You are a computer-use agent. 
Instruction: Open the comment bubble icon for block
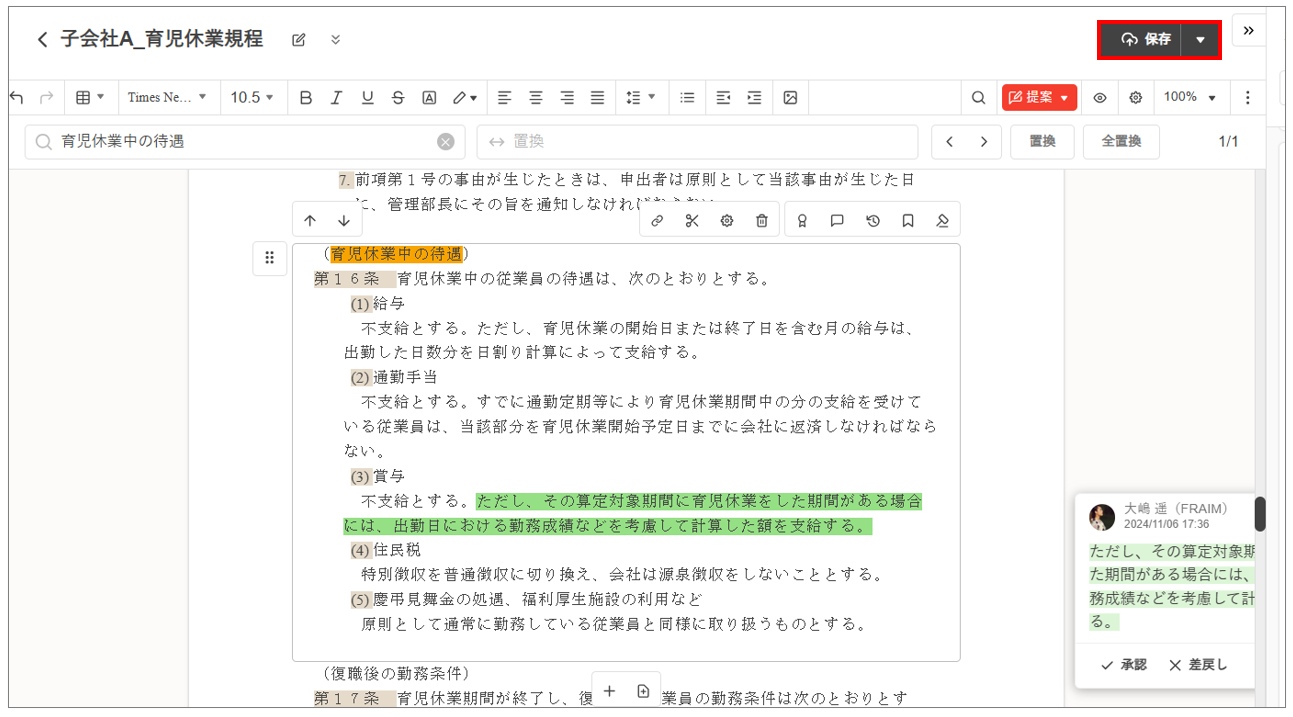point(837,221)
